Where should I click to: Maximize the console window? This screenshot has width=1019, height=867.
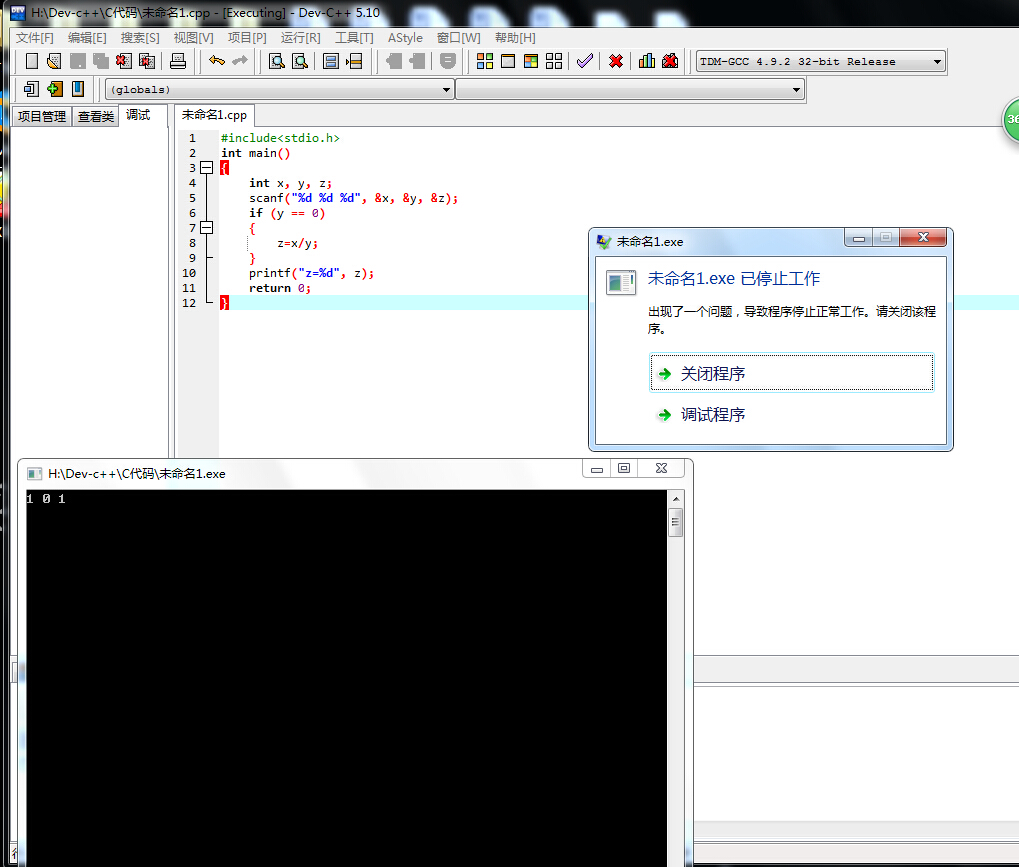(x=624, y=469)
